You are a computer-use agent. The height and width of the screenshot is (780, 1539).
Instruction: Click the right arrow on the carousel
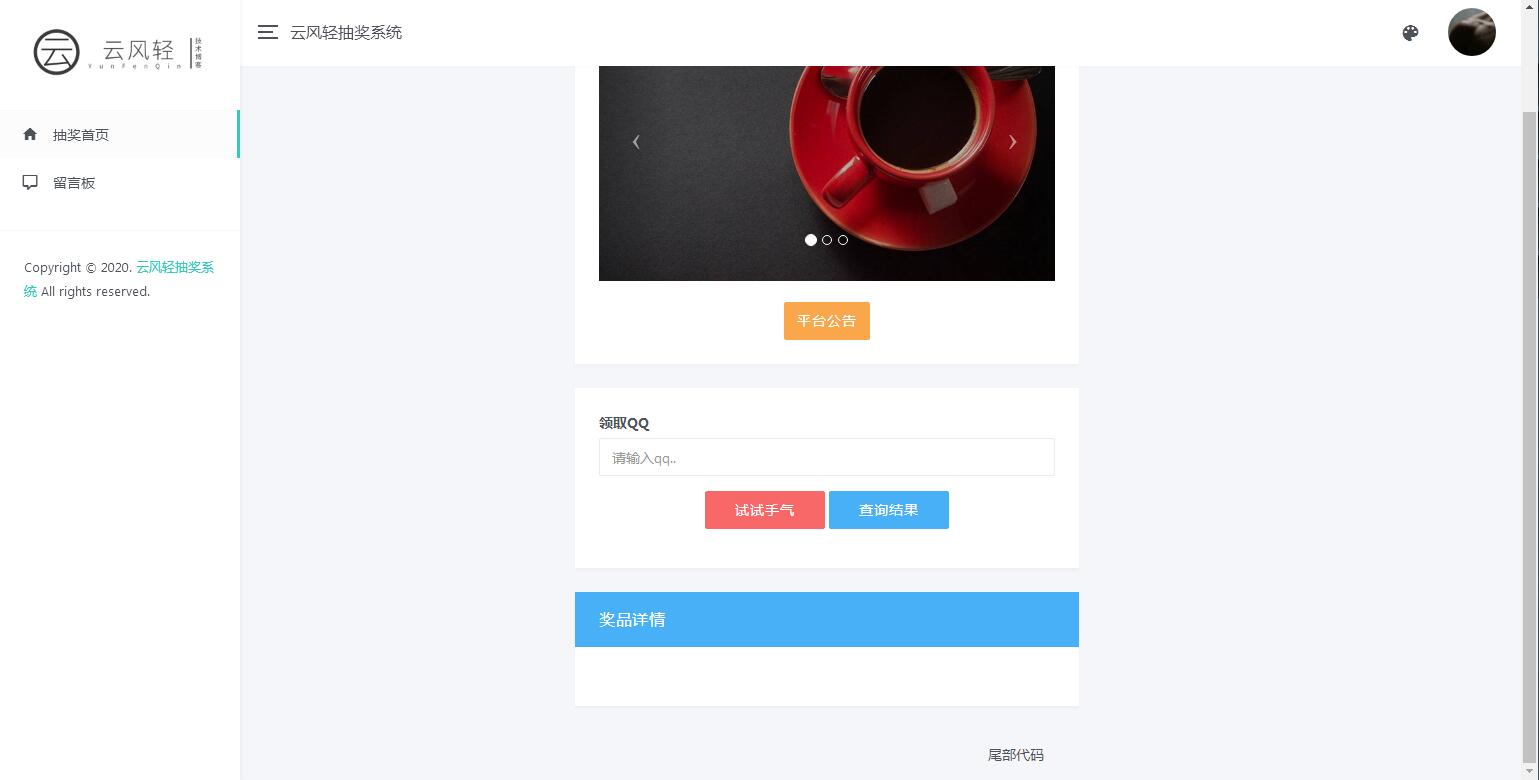click(1013, 142)
